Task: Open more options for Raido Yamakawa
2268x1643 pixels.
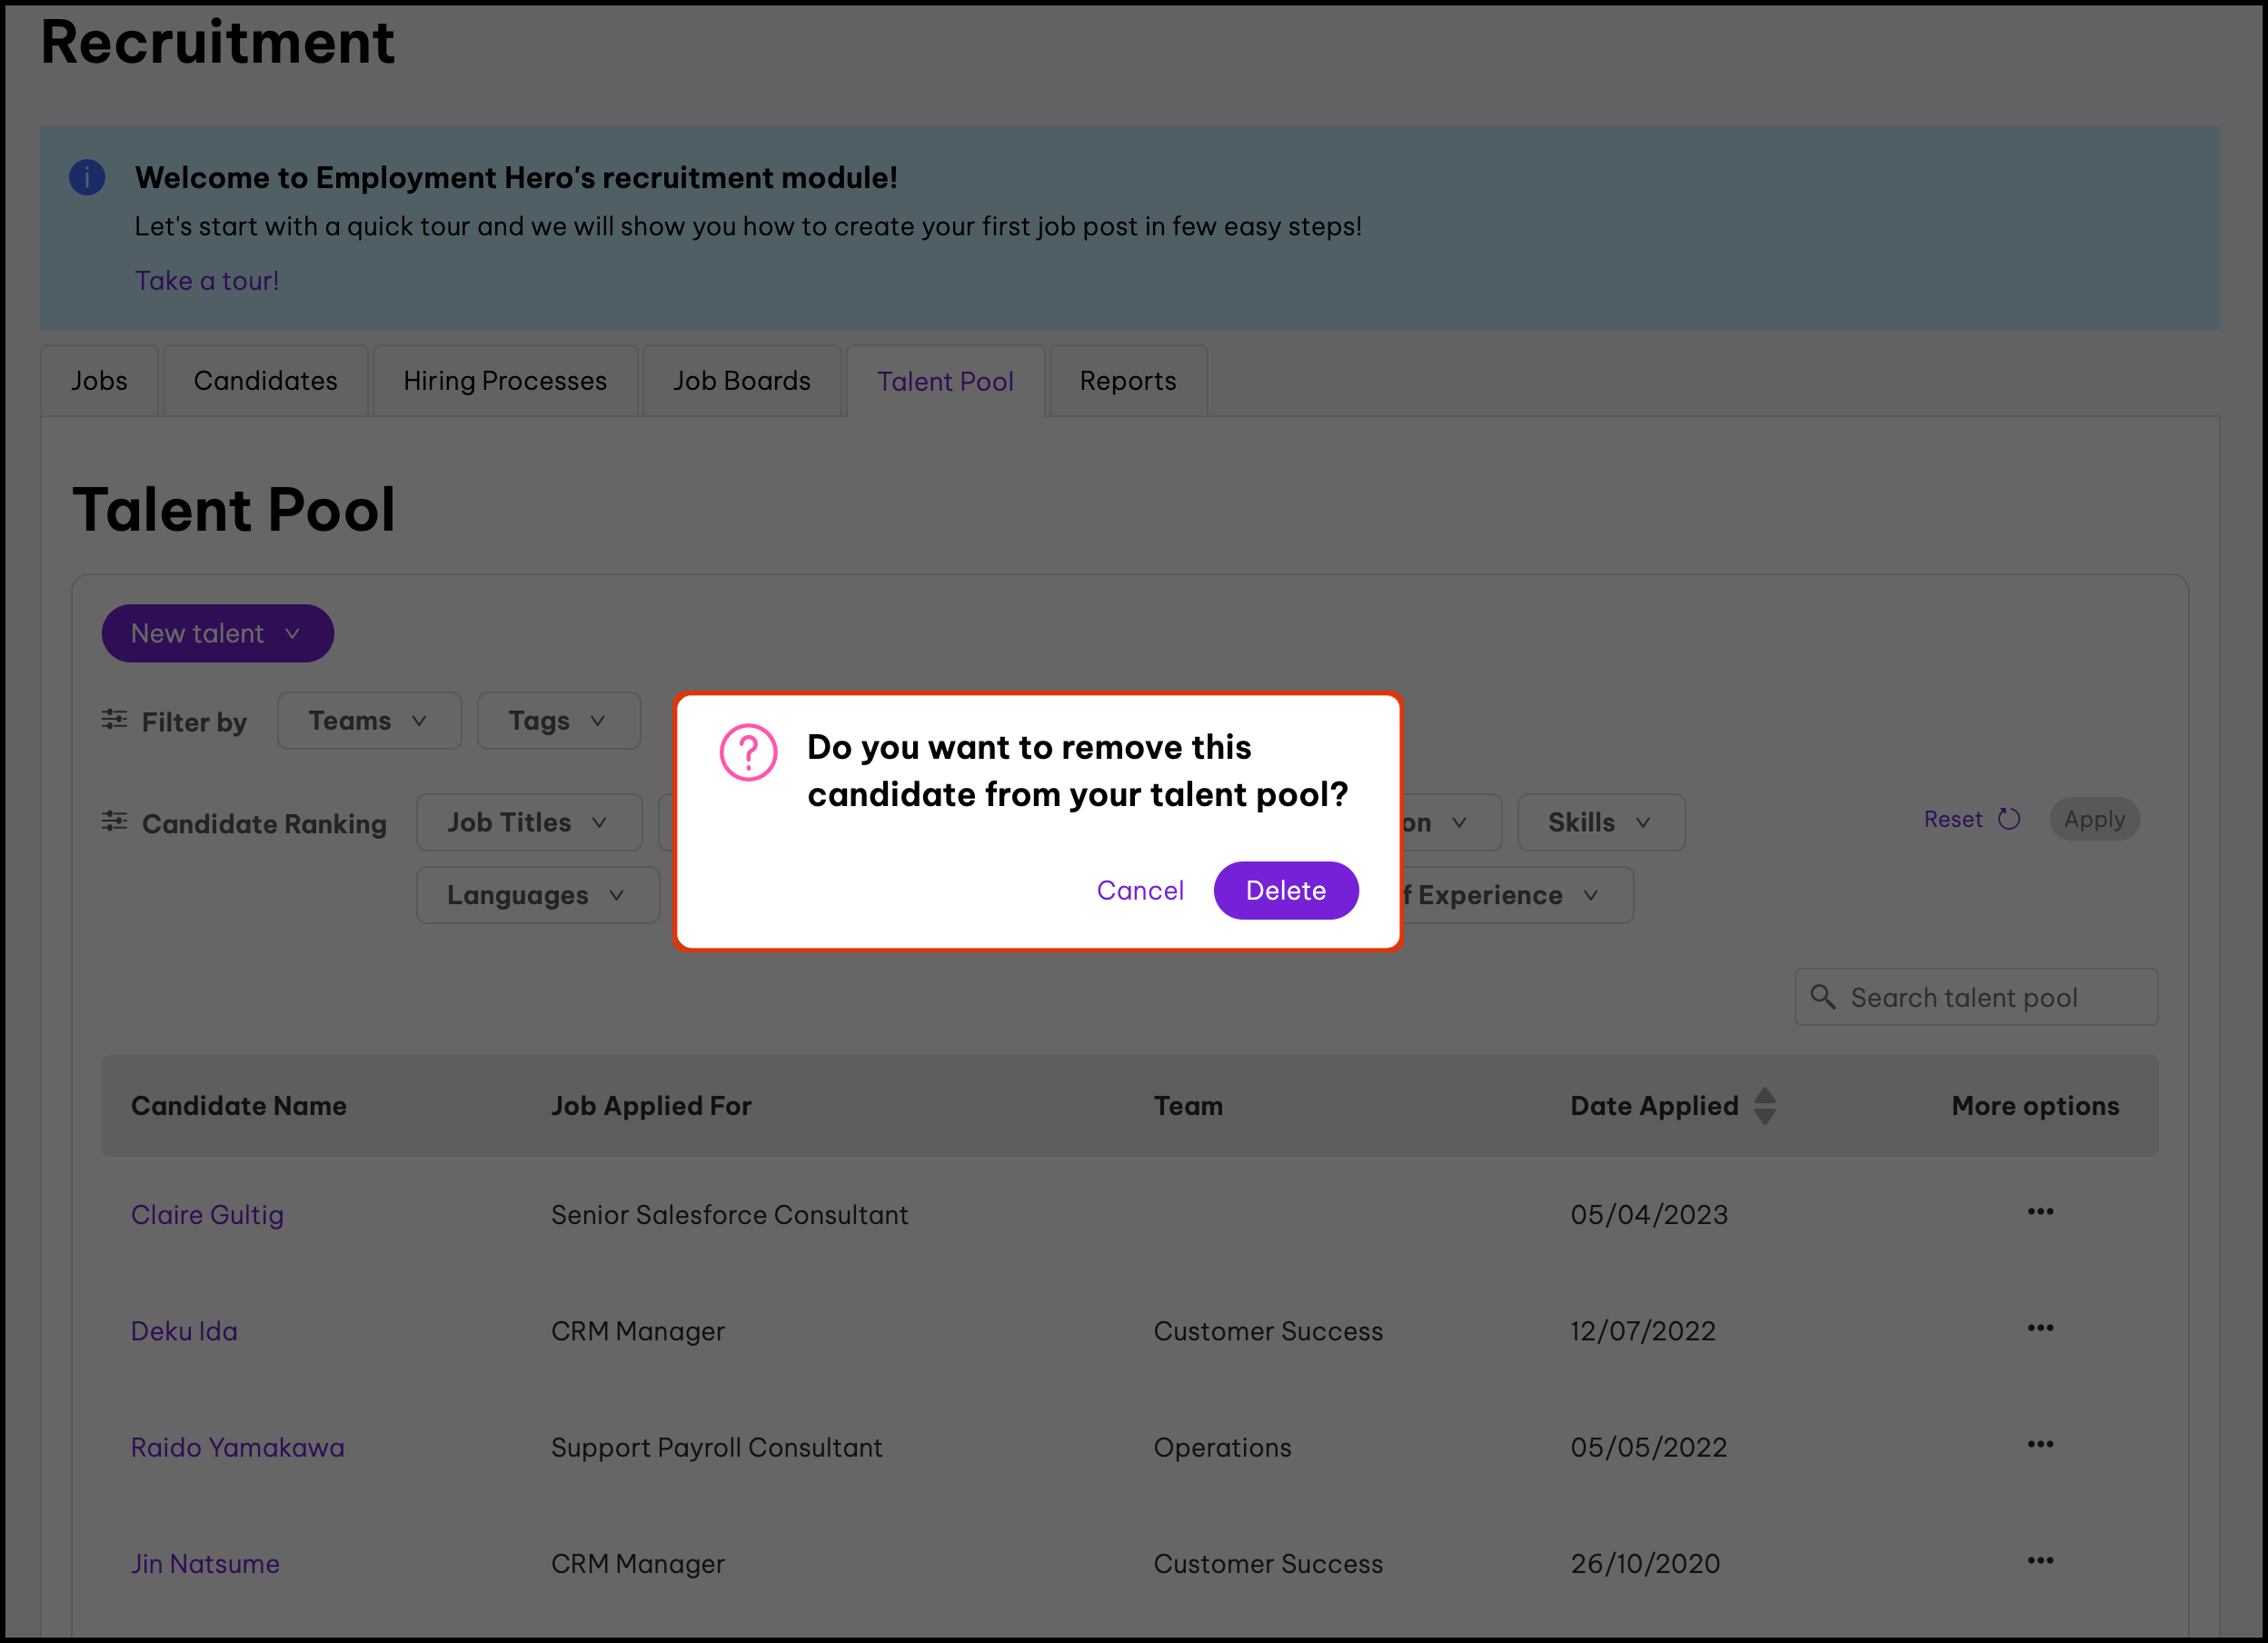Action: [x=2040, y=1445]
